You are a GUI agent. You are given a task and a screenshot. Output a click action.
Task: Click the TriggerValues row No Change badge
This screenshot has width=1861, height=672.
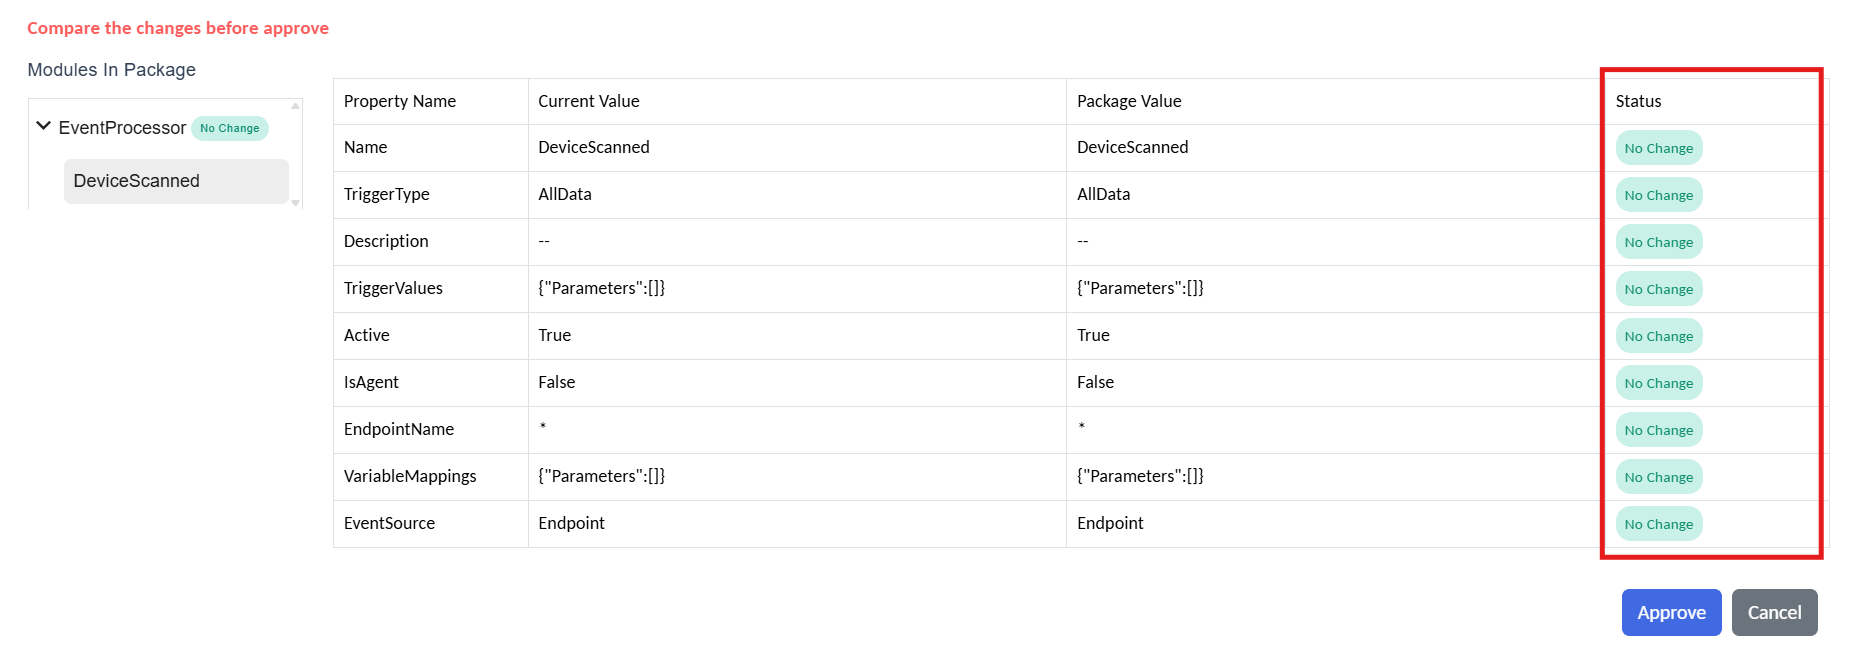click(1658, 289)
